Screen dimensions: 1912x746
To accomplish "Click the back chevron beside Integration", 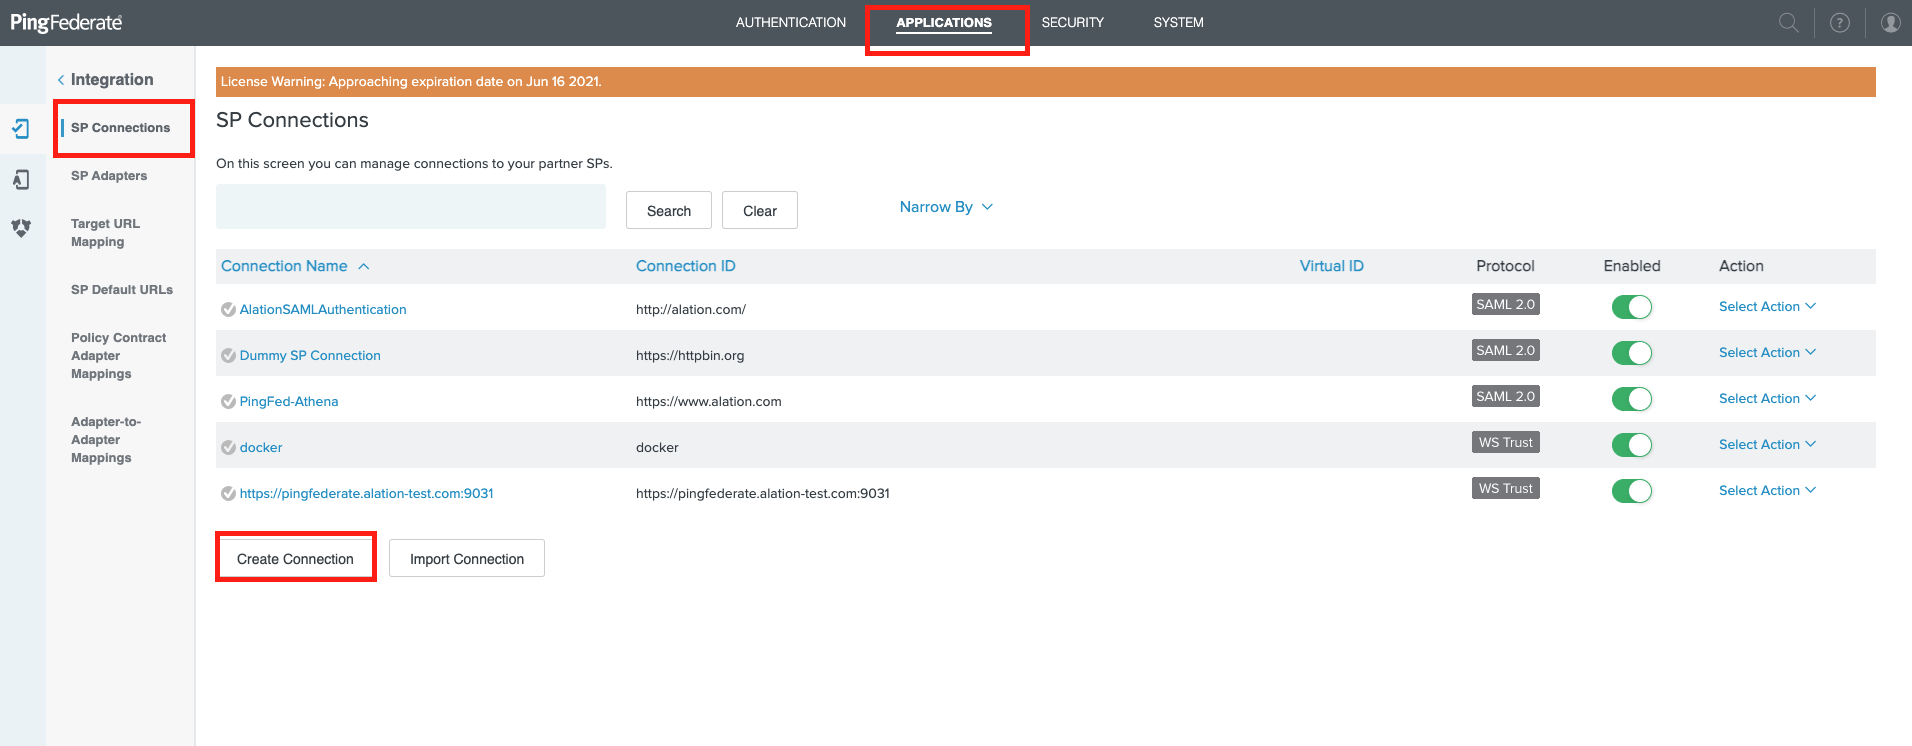I will (61, 80).
